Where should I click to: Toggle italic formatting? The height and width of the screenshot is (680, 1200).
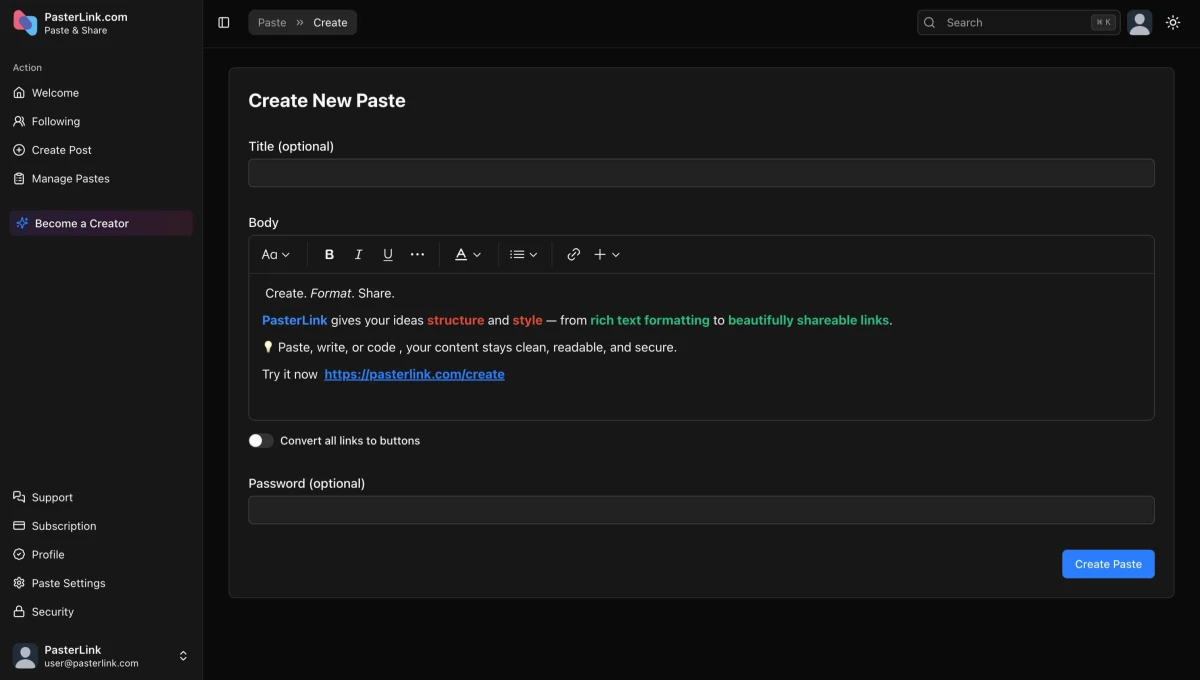(358, 255)
